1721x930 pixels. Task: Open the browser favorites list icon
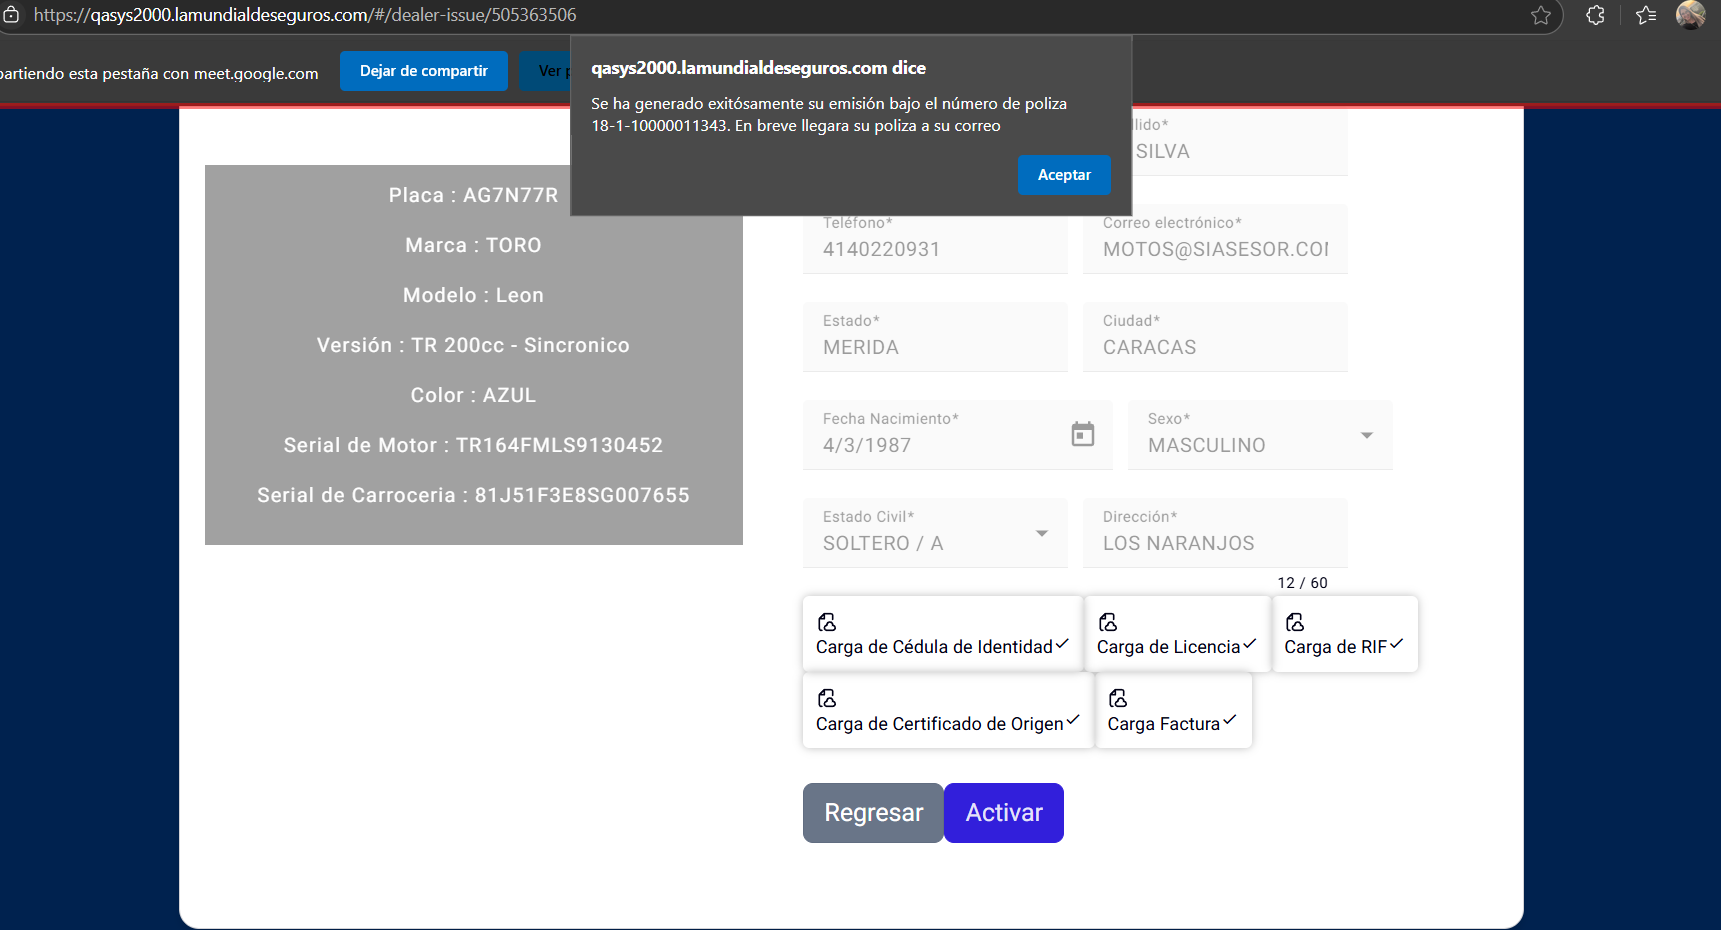click(1646, 15)
